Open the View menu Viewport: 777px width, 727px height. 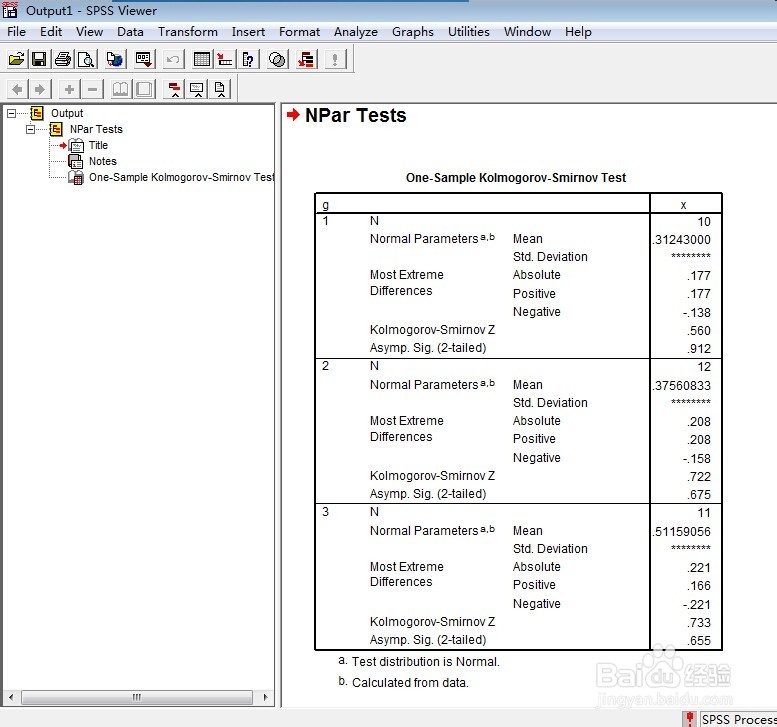tap(90, 32)
